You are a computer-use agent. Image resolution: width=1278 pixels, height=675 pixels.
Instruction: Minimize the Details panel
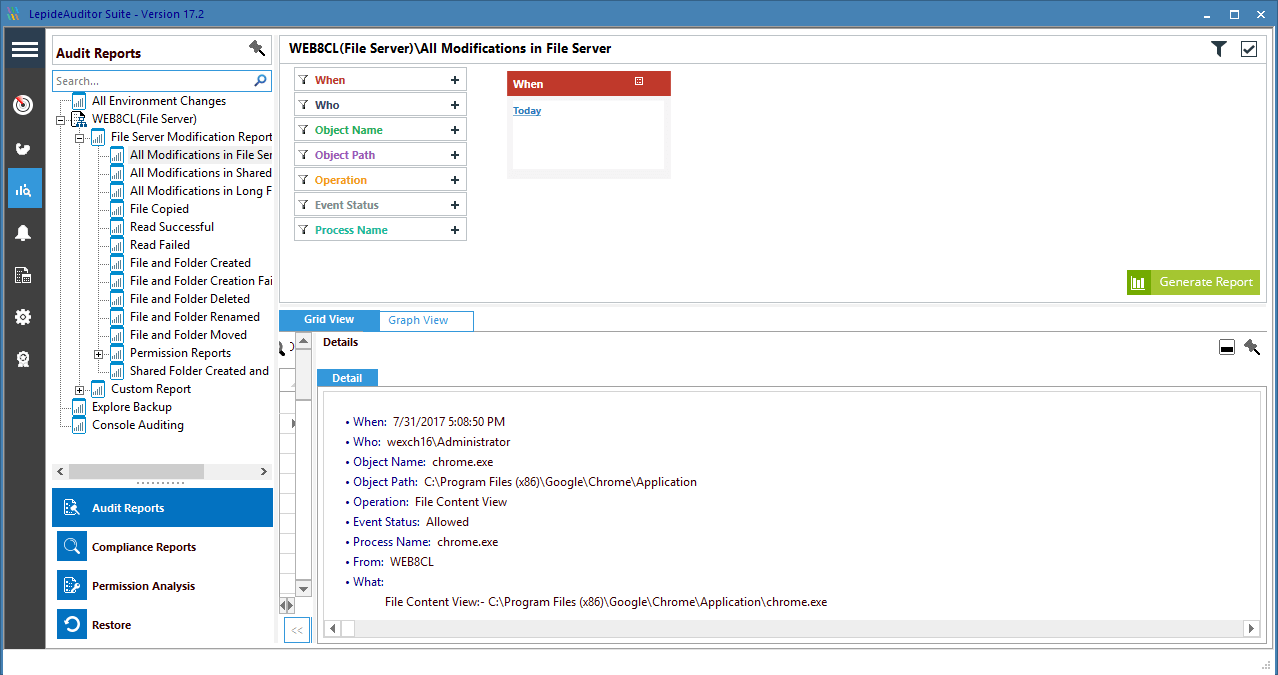[x=1227, y=348]
